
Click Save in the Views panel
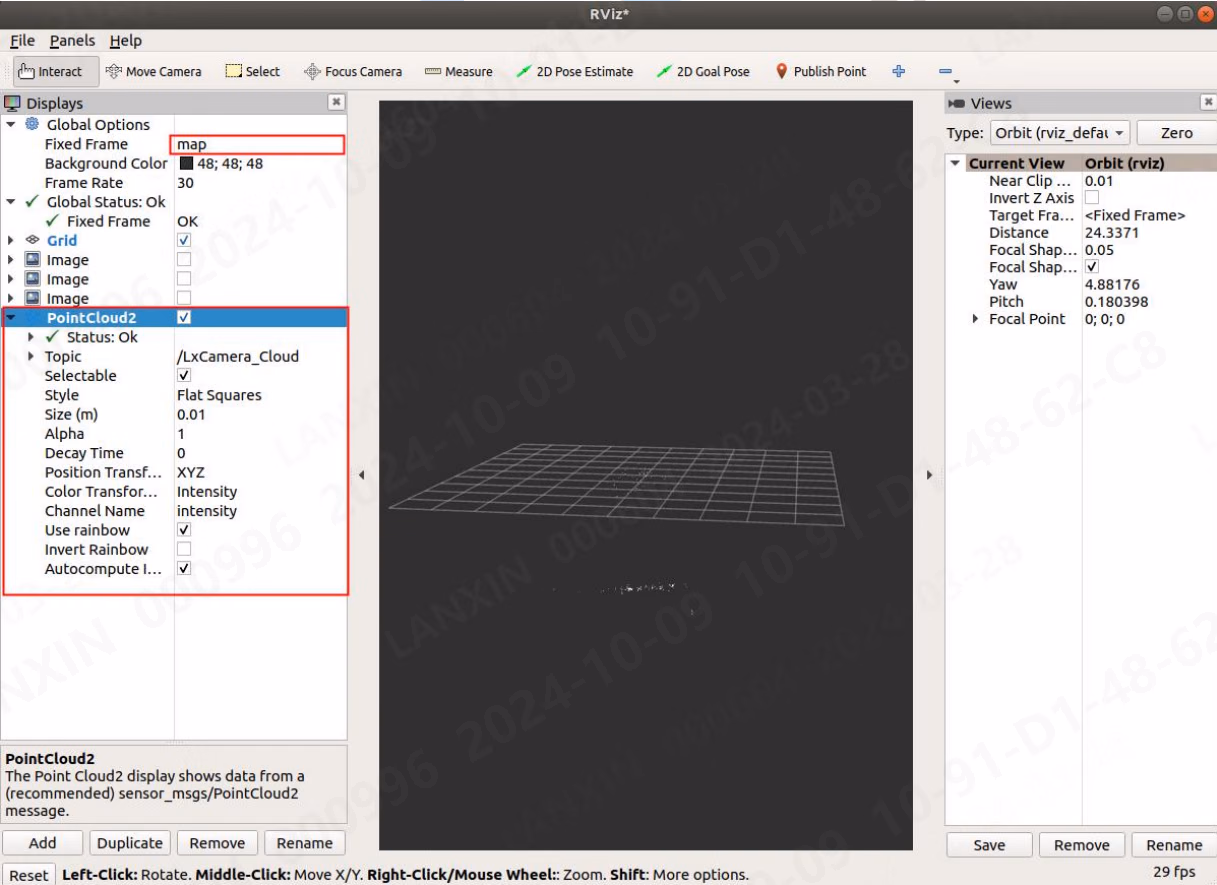point(989,845)
